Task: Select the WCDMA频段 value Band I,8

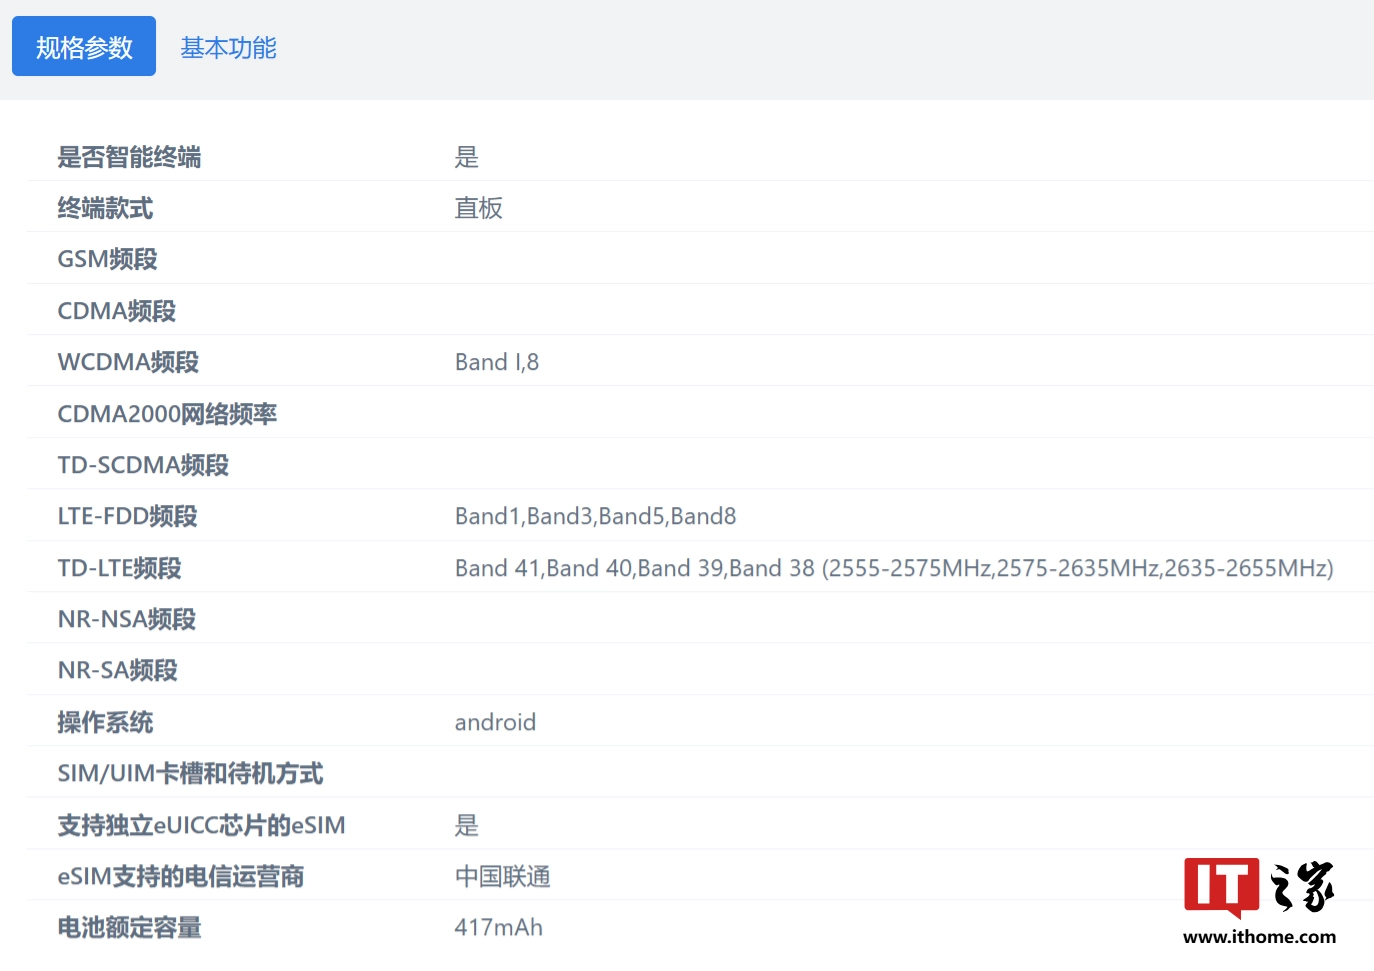Action: coord(497,361)
